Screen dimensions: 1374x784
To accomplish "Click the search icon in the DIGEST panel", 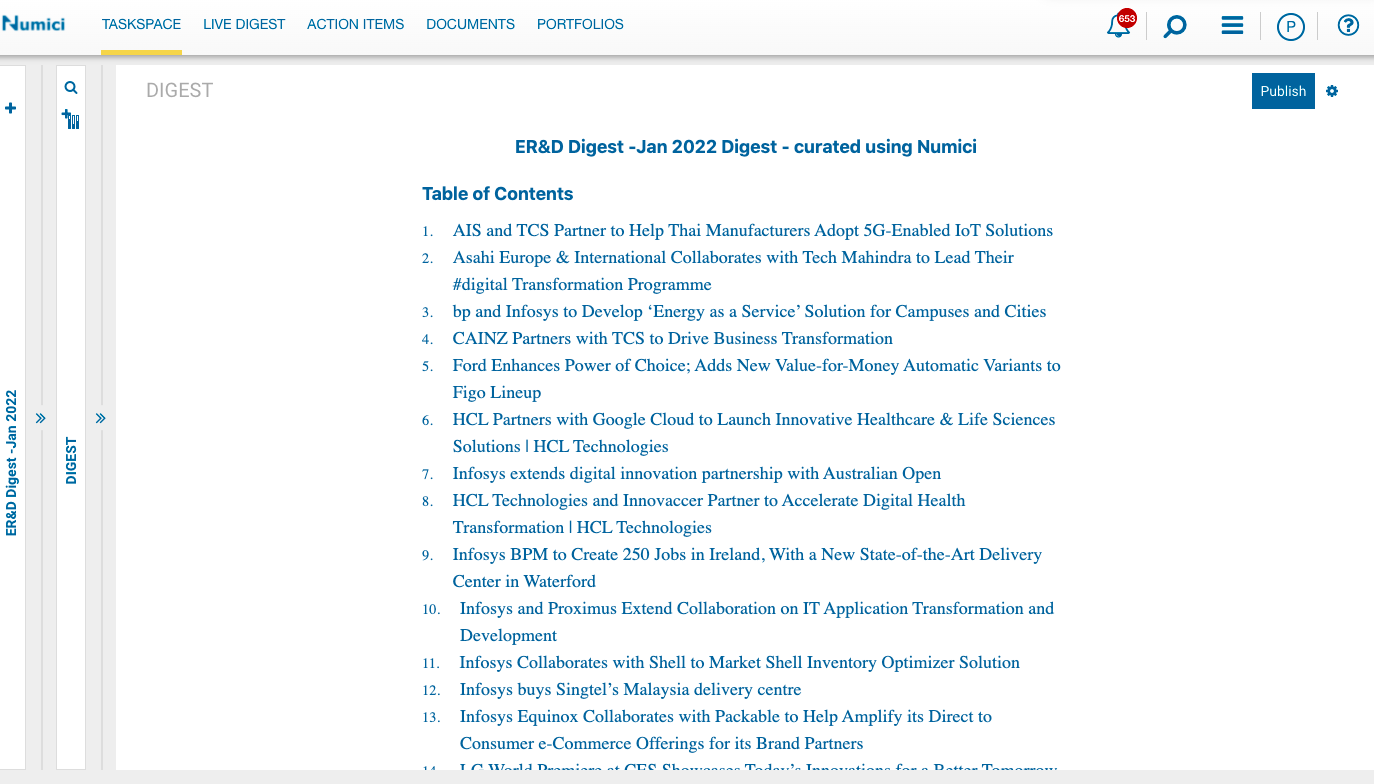I will (71, 88).
